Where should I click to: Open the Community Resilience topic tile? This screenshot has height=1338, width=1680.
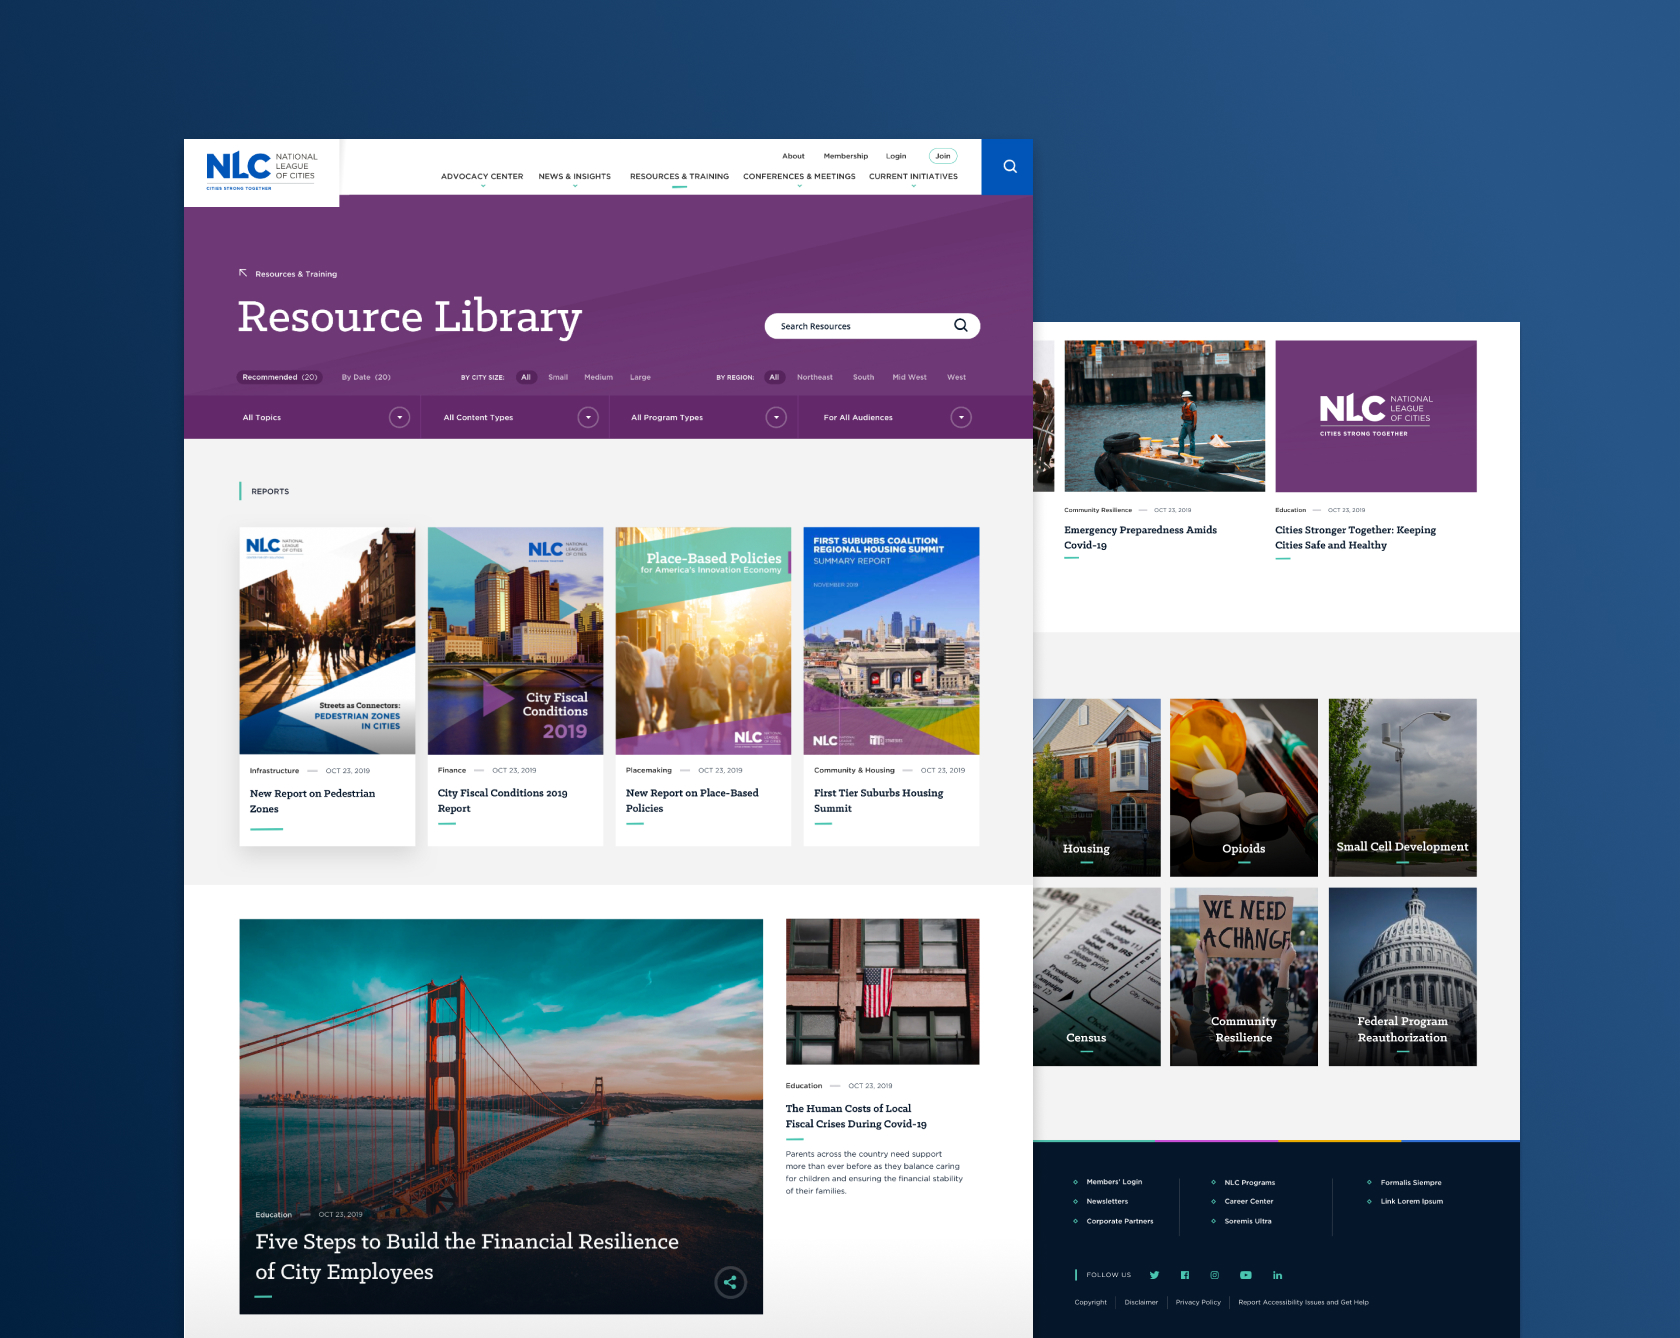[x=1244, y=977]
